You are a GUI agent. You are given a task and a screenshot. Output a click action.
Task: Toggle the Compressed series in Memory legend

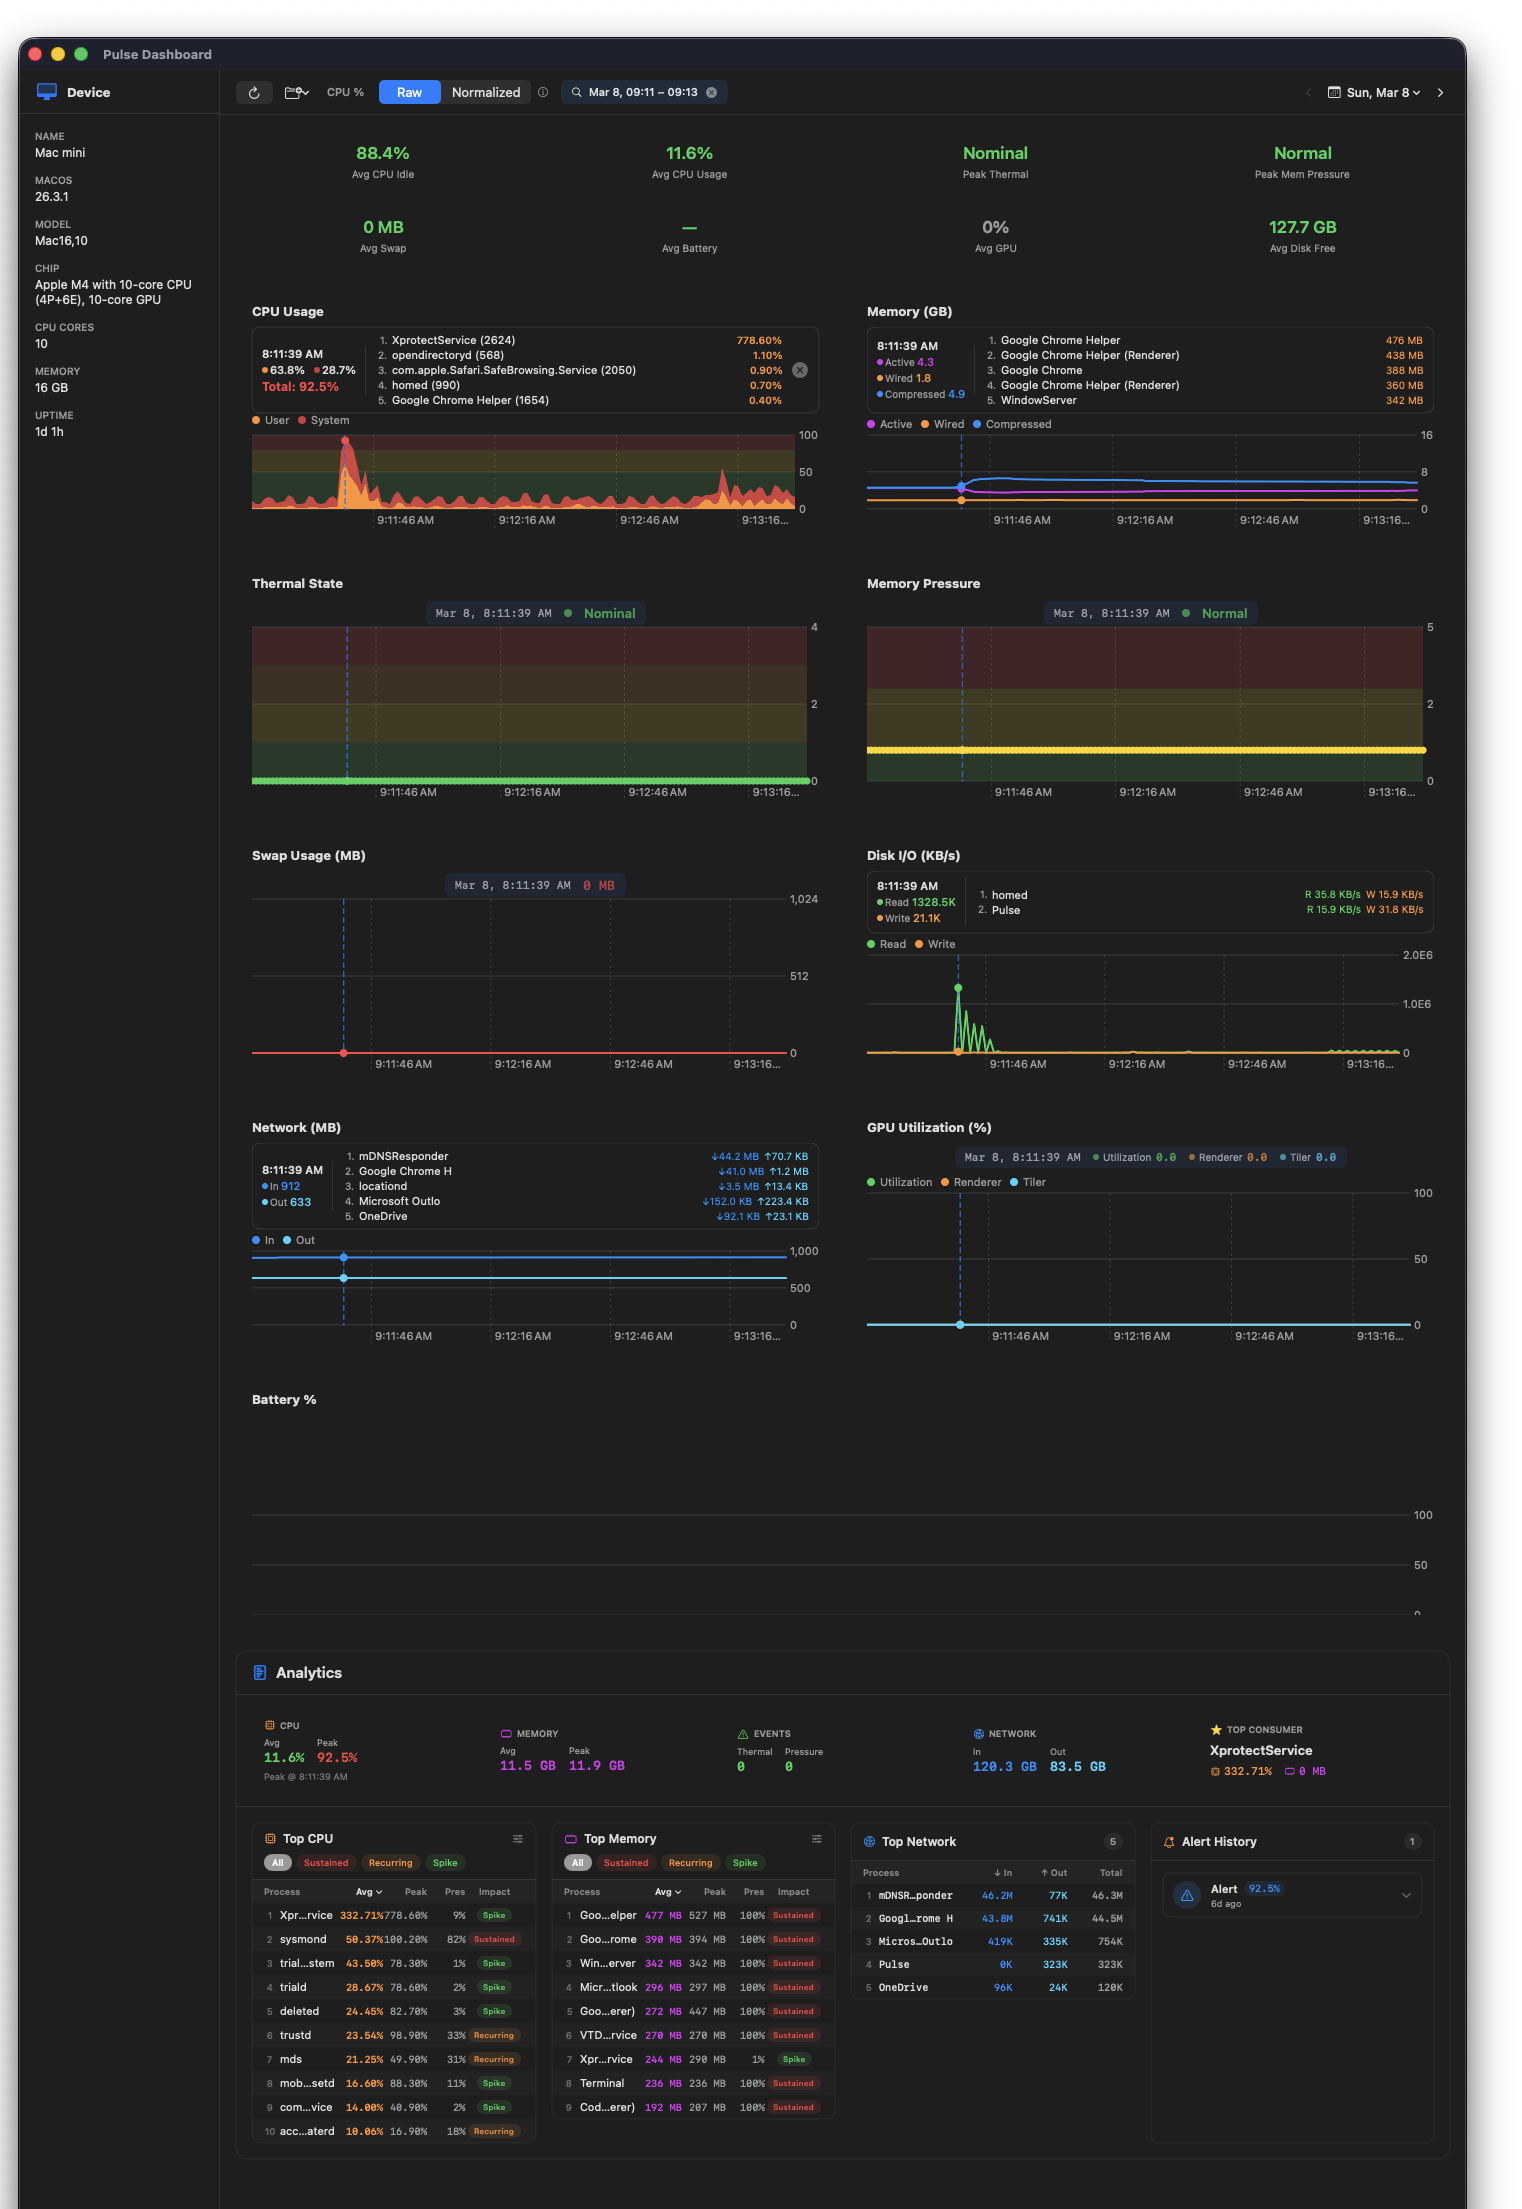[x=1012, y=424]
